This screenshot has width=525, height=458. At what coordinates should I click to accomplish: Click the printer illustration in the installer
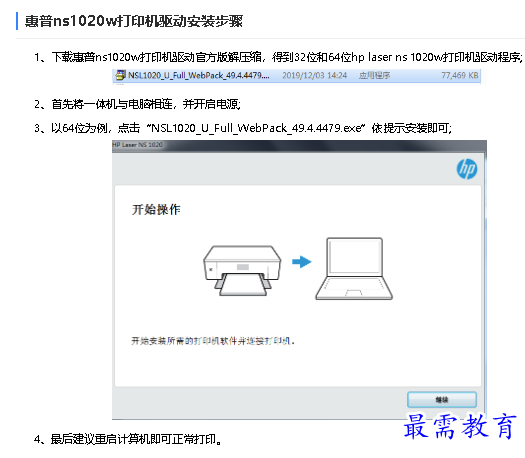(242, 271)
